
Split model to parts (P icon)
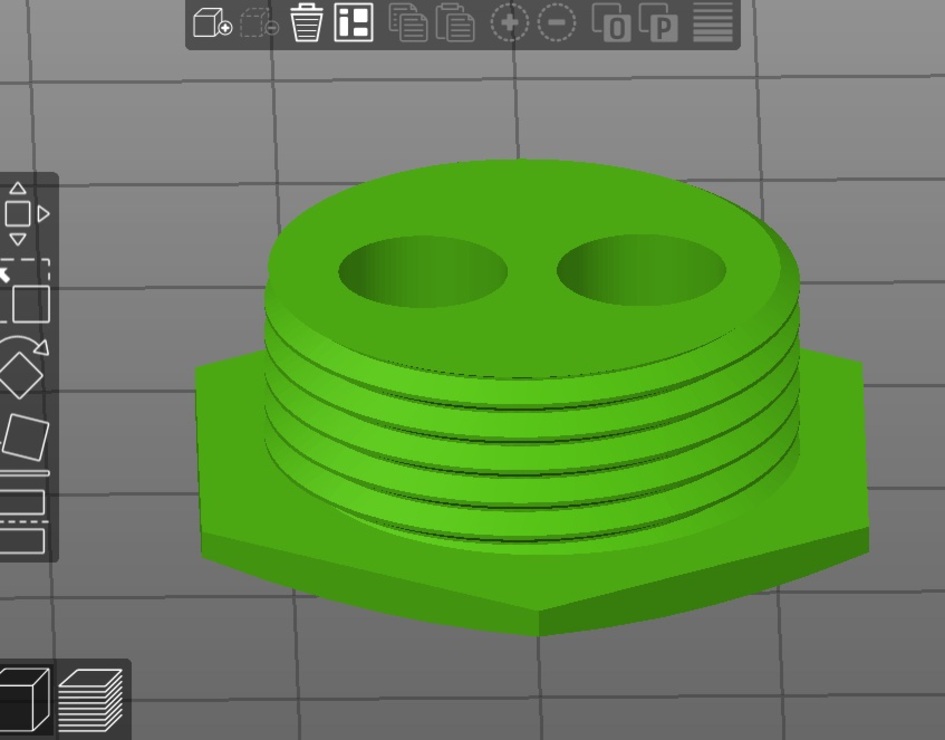click(658, 23)
